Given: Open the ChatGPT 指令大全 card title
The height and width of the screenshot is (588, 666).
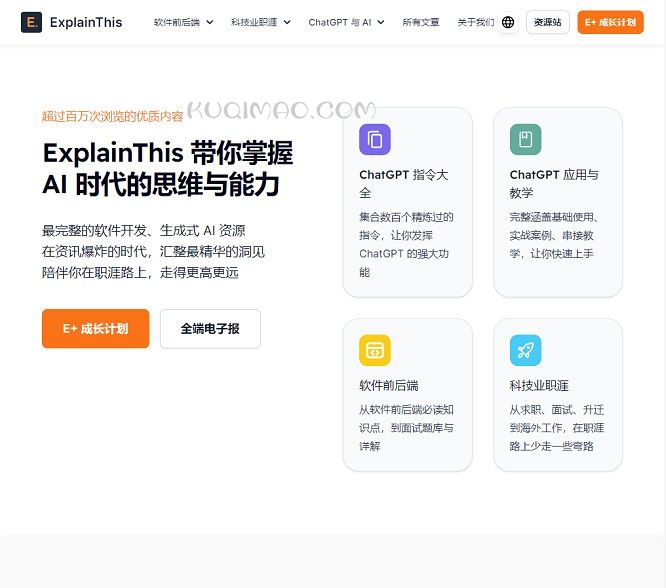Looking at the screenshot, I should [404, 184].
